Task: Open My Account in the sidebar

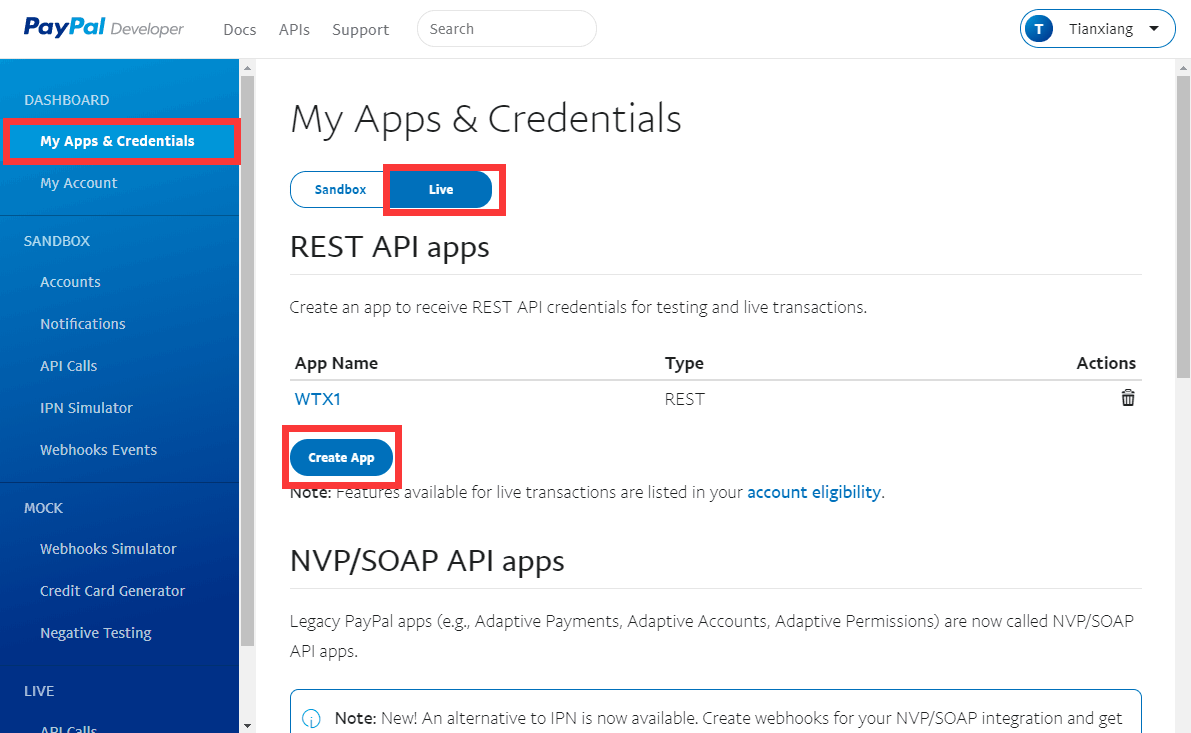Action: pos(79,183)
